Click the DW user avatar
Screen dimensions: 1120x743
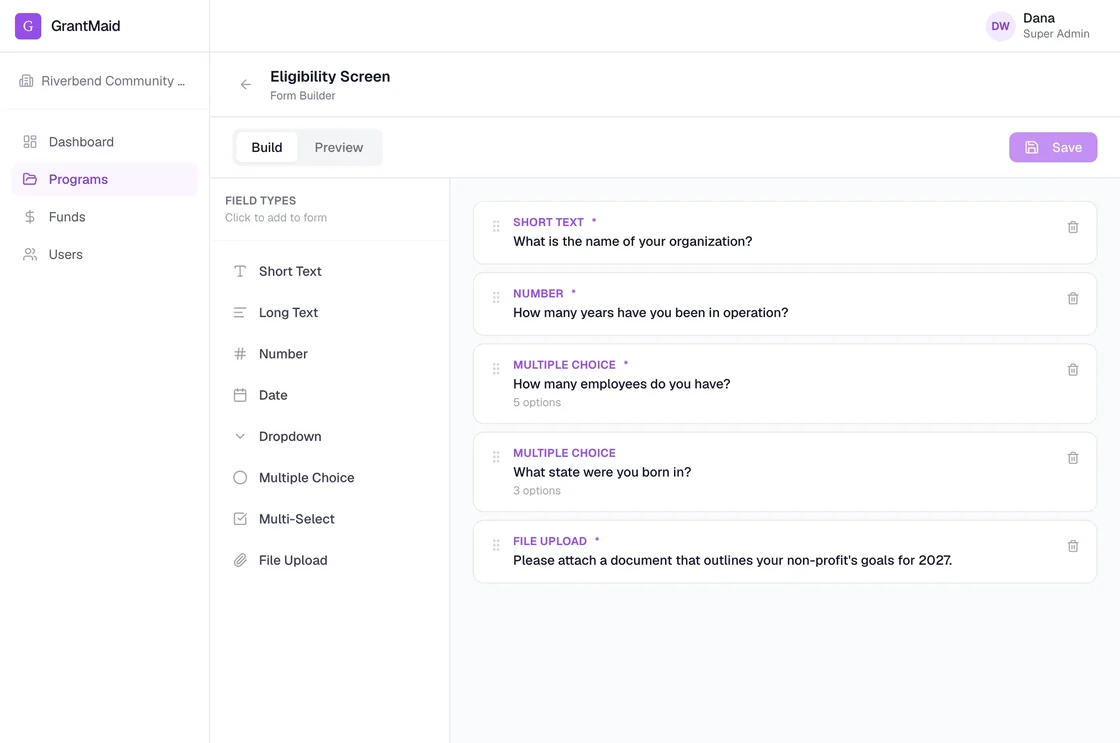(1000, 26)
